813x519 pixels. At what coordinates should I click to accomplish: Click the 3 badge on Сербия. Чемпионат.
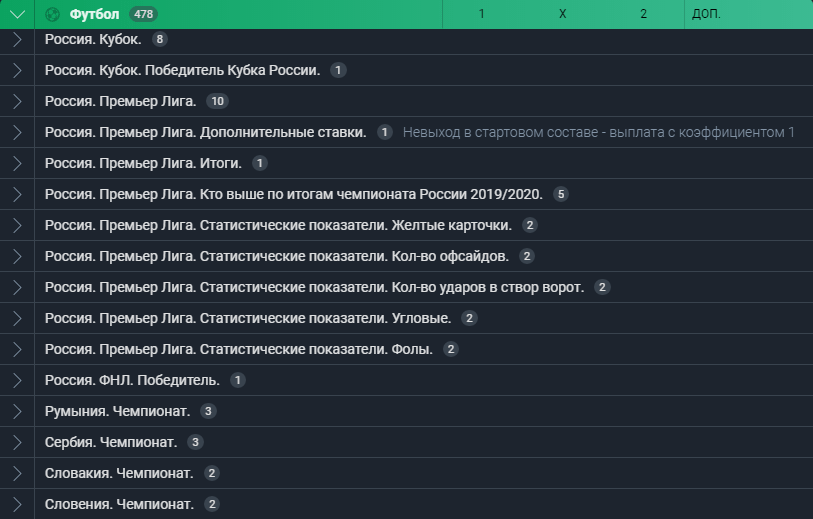195,442
